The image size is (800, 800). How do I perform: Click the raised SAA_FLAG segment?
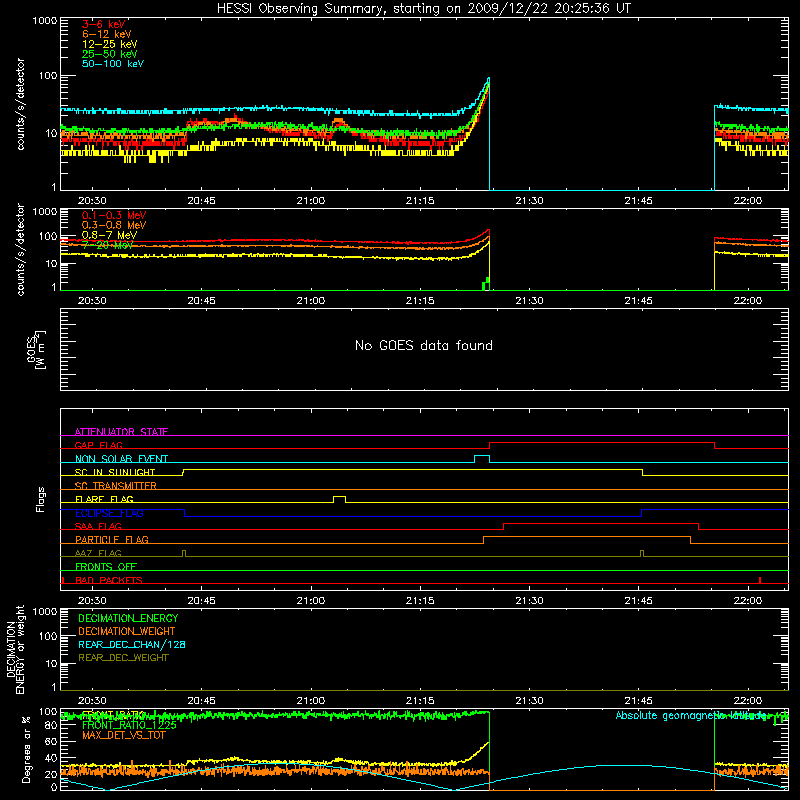coord(601,523)
